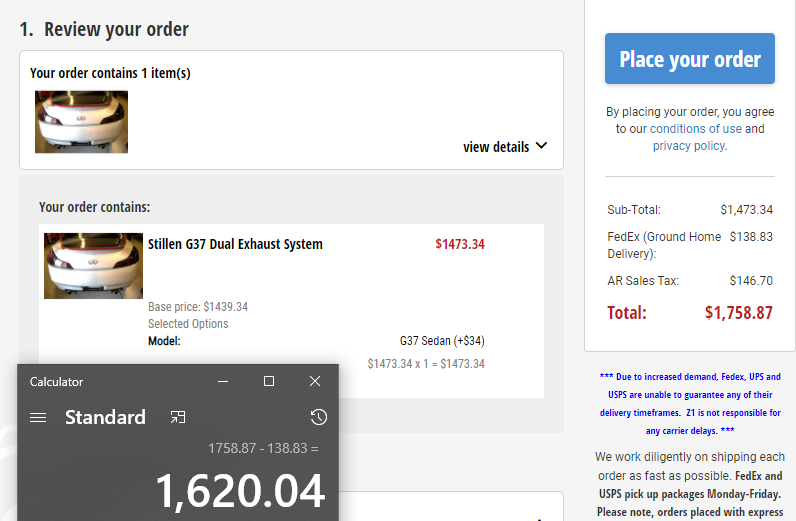Toggle Calculator keep on top mode

pos(178,418)
